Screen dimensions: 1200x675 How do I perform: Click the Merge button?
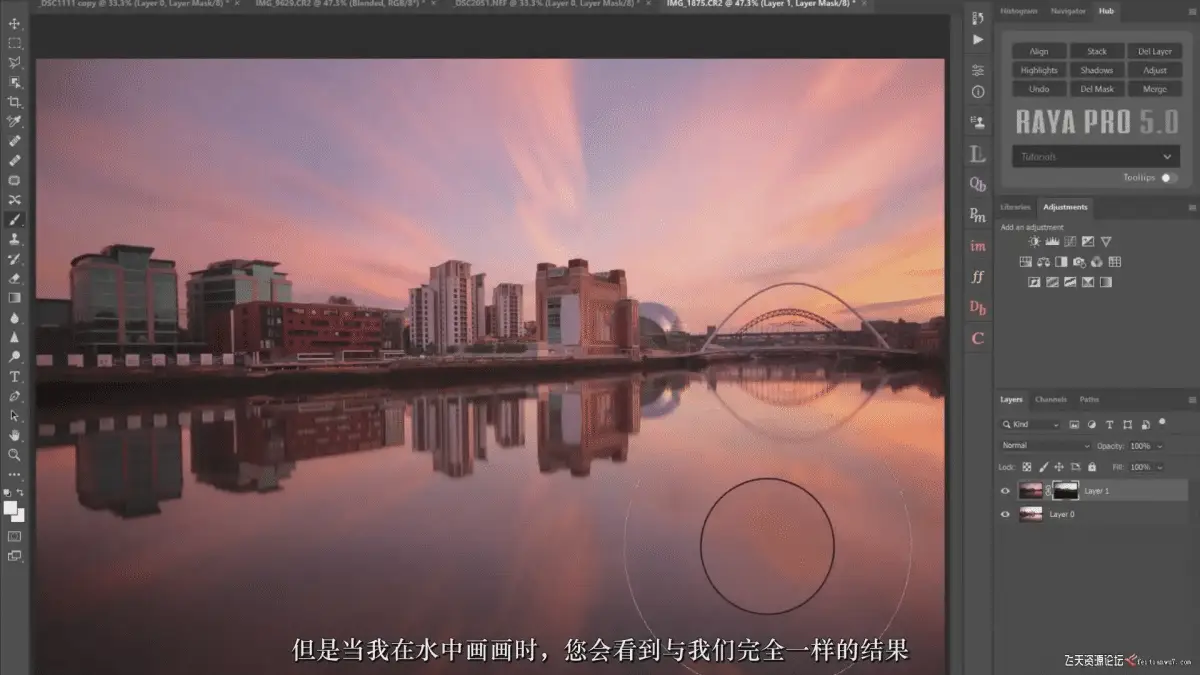tap(1155, 89)
